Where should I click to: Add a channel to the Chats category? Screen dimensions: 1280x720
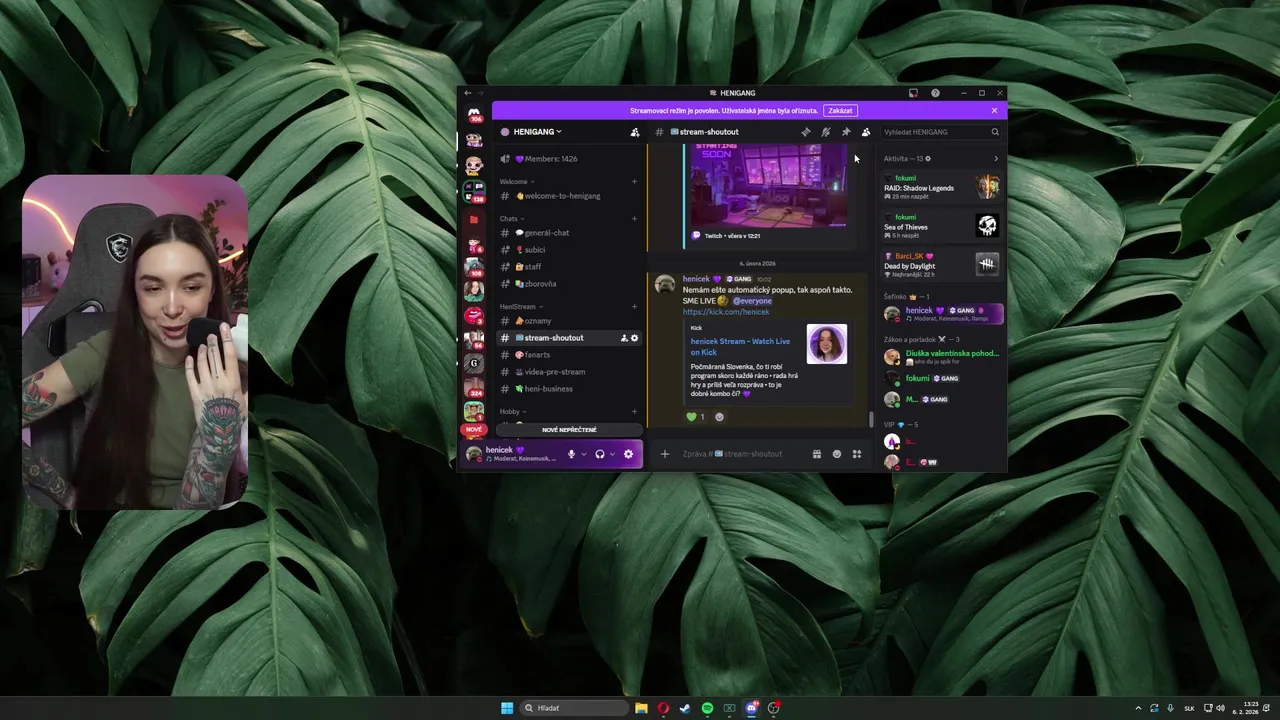[x=634, y=219]
